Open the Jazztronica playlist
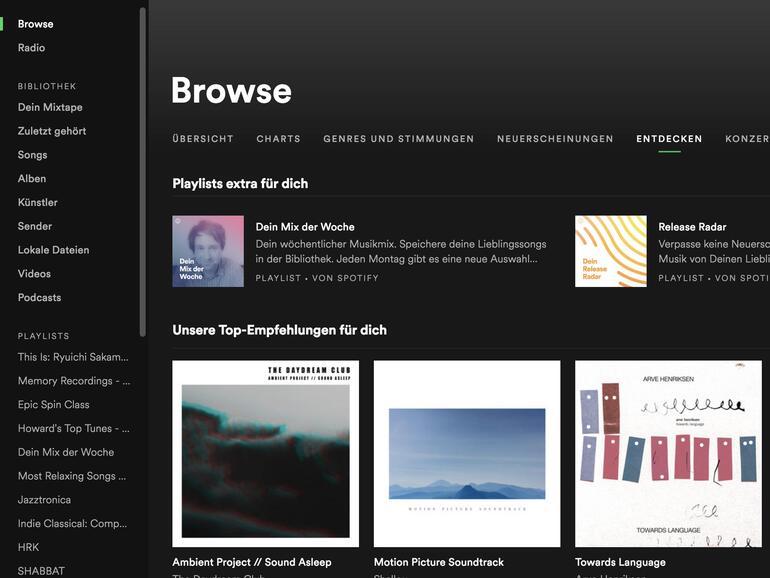 point(44,500)
